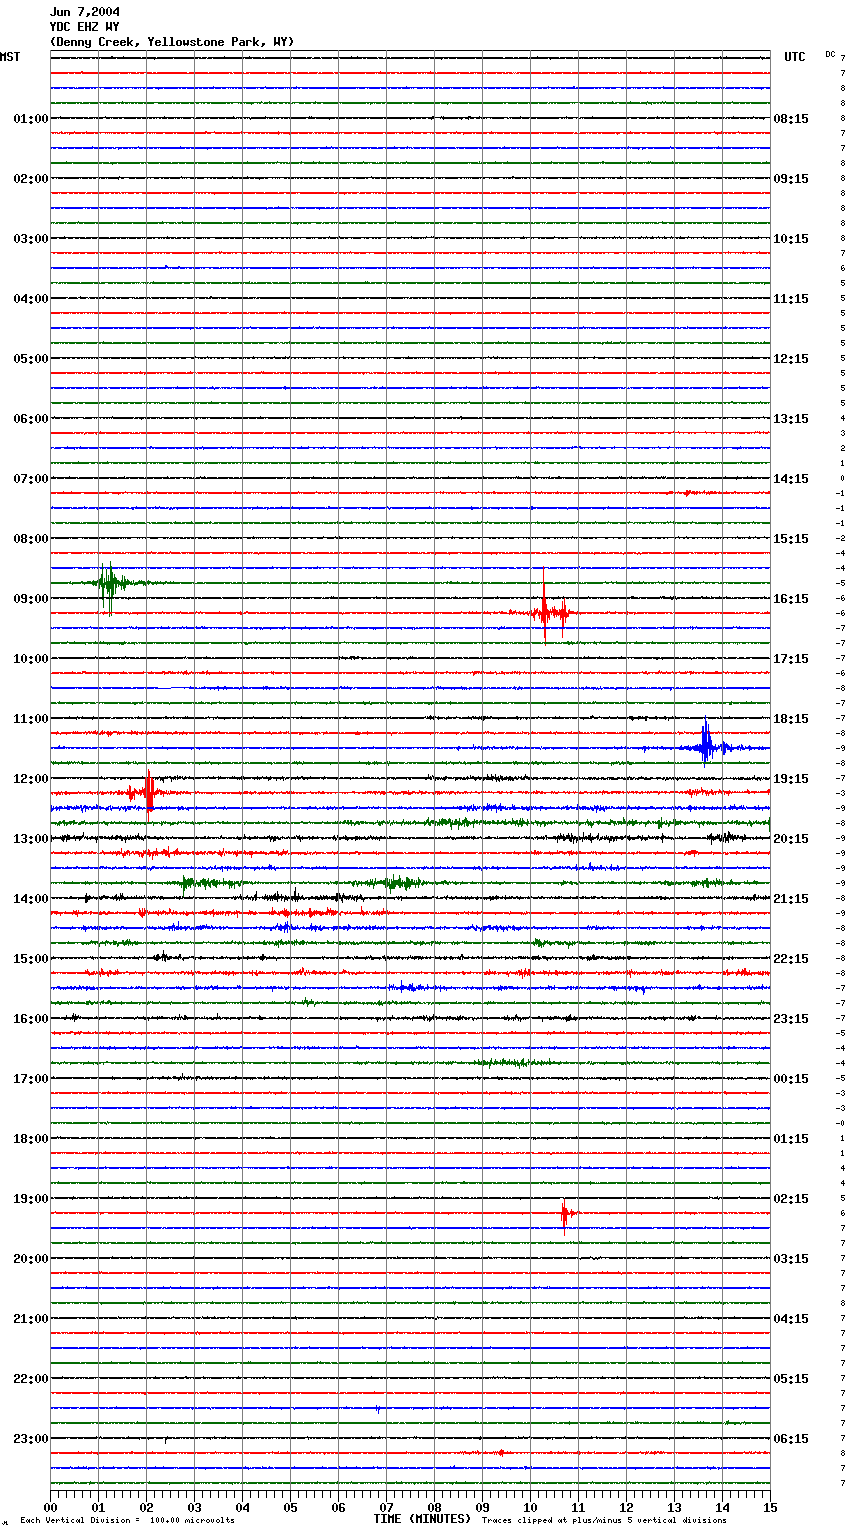Select the 01:00 MST time label

click(x=31, y=119)
